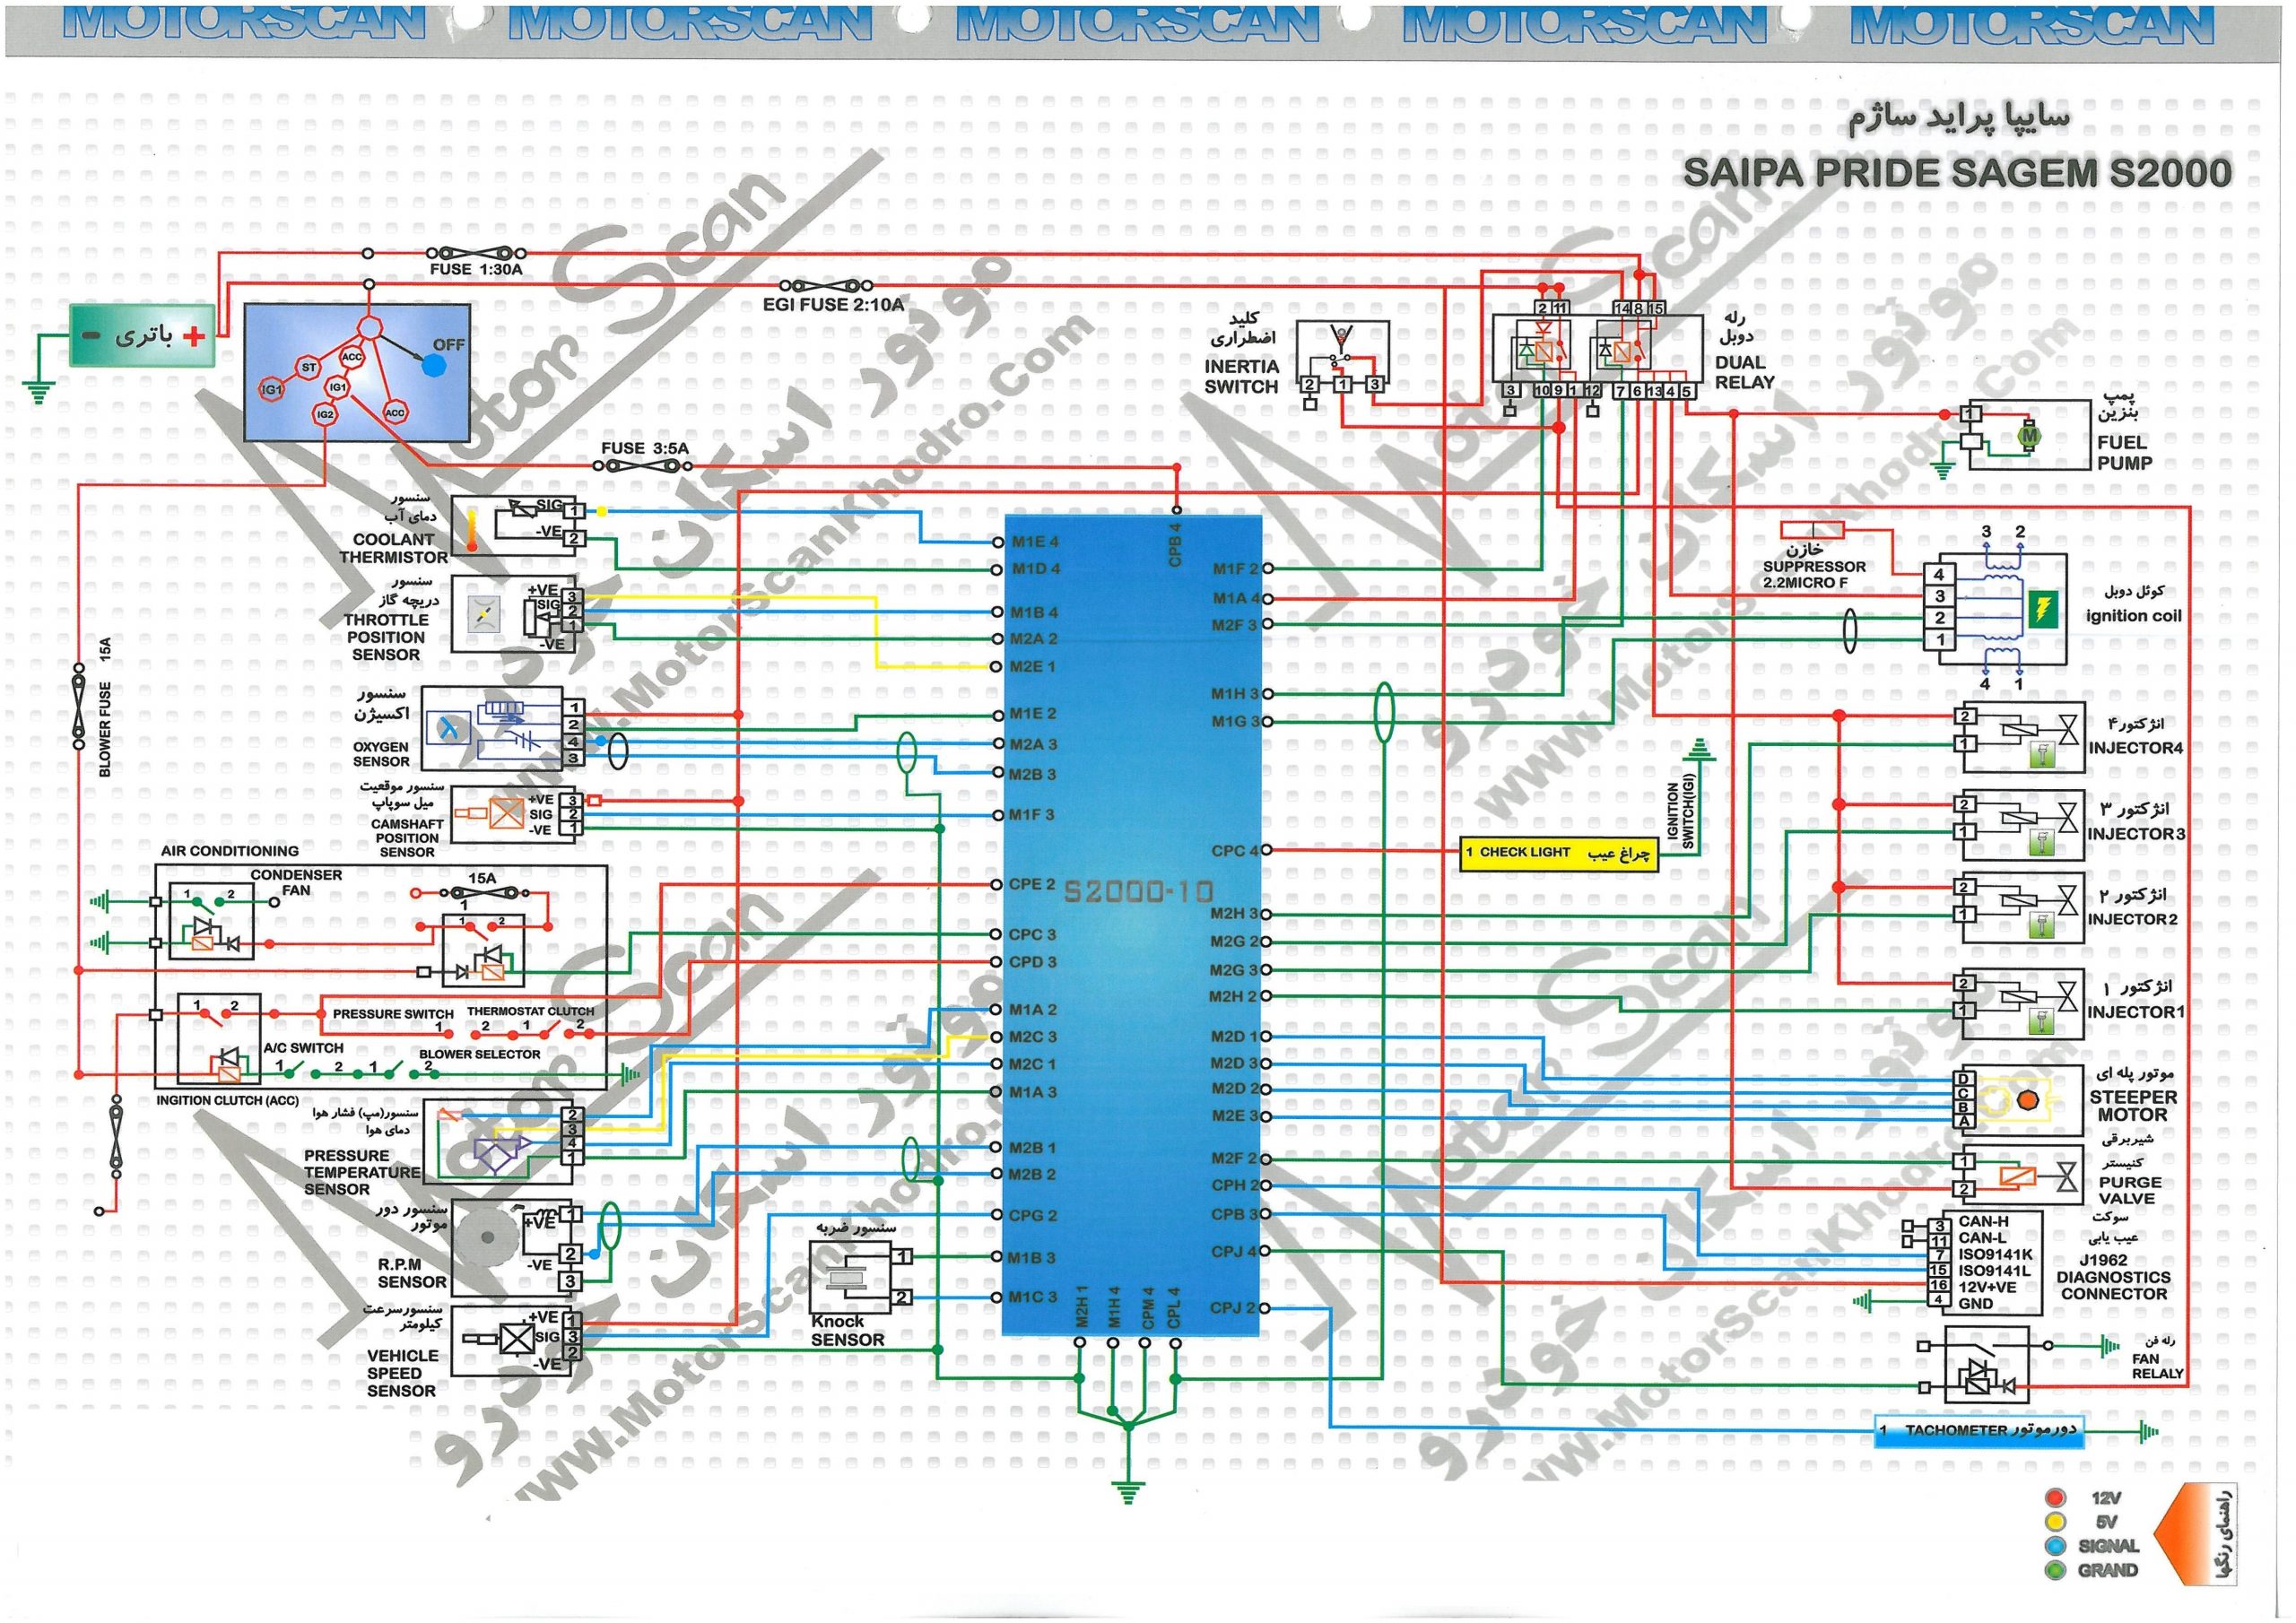Click the green lightning ignition coil icon
Screen dimensions: 2296x1623
point(2042,609)
